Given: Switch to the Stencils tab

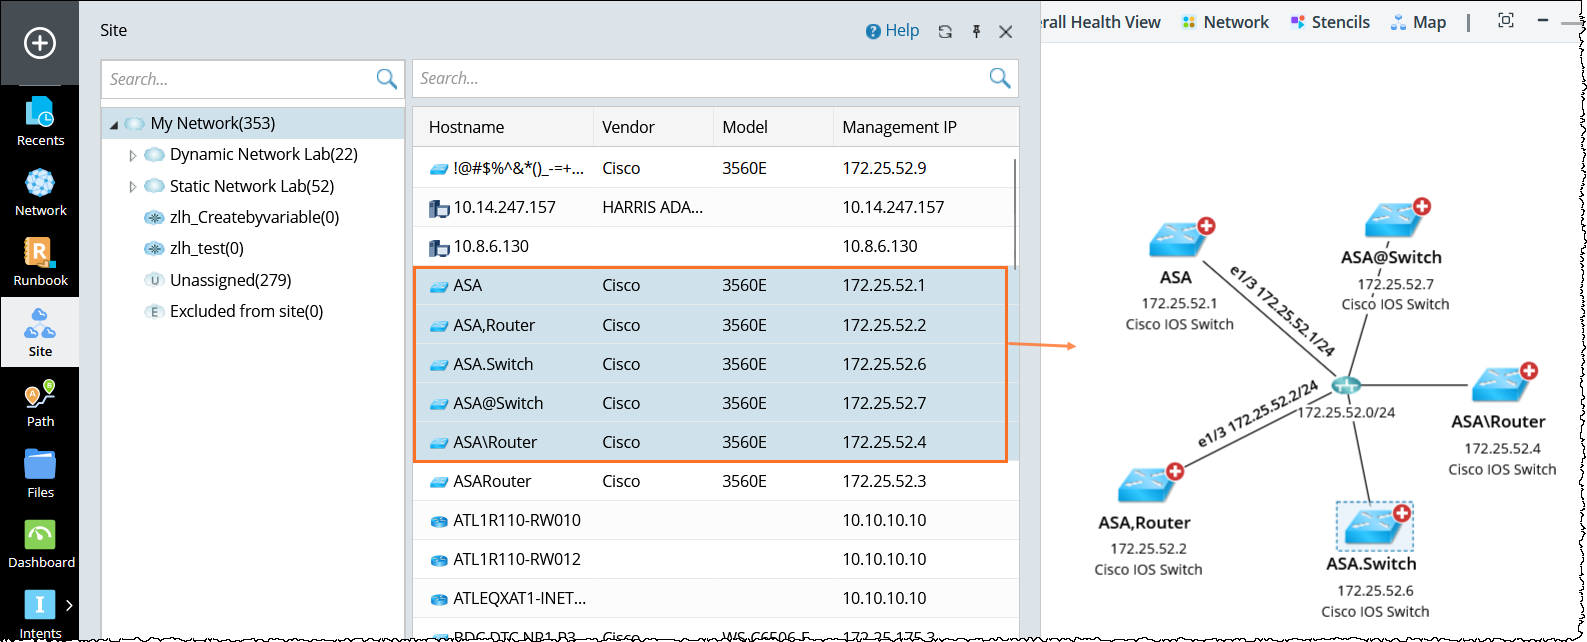Looking at the screenshot, I should pyautogui.click(x=1330, y=22).
